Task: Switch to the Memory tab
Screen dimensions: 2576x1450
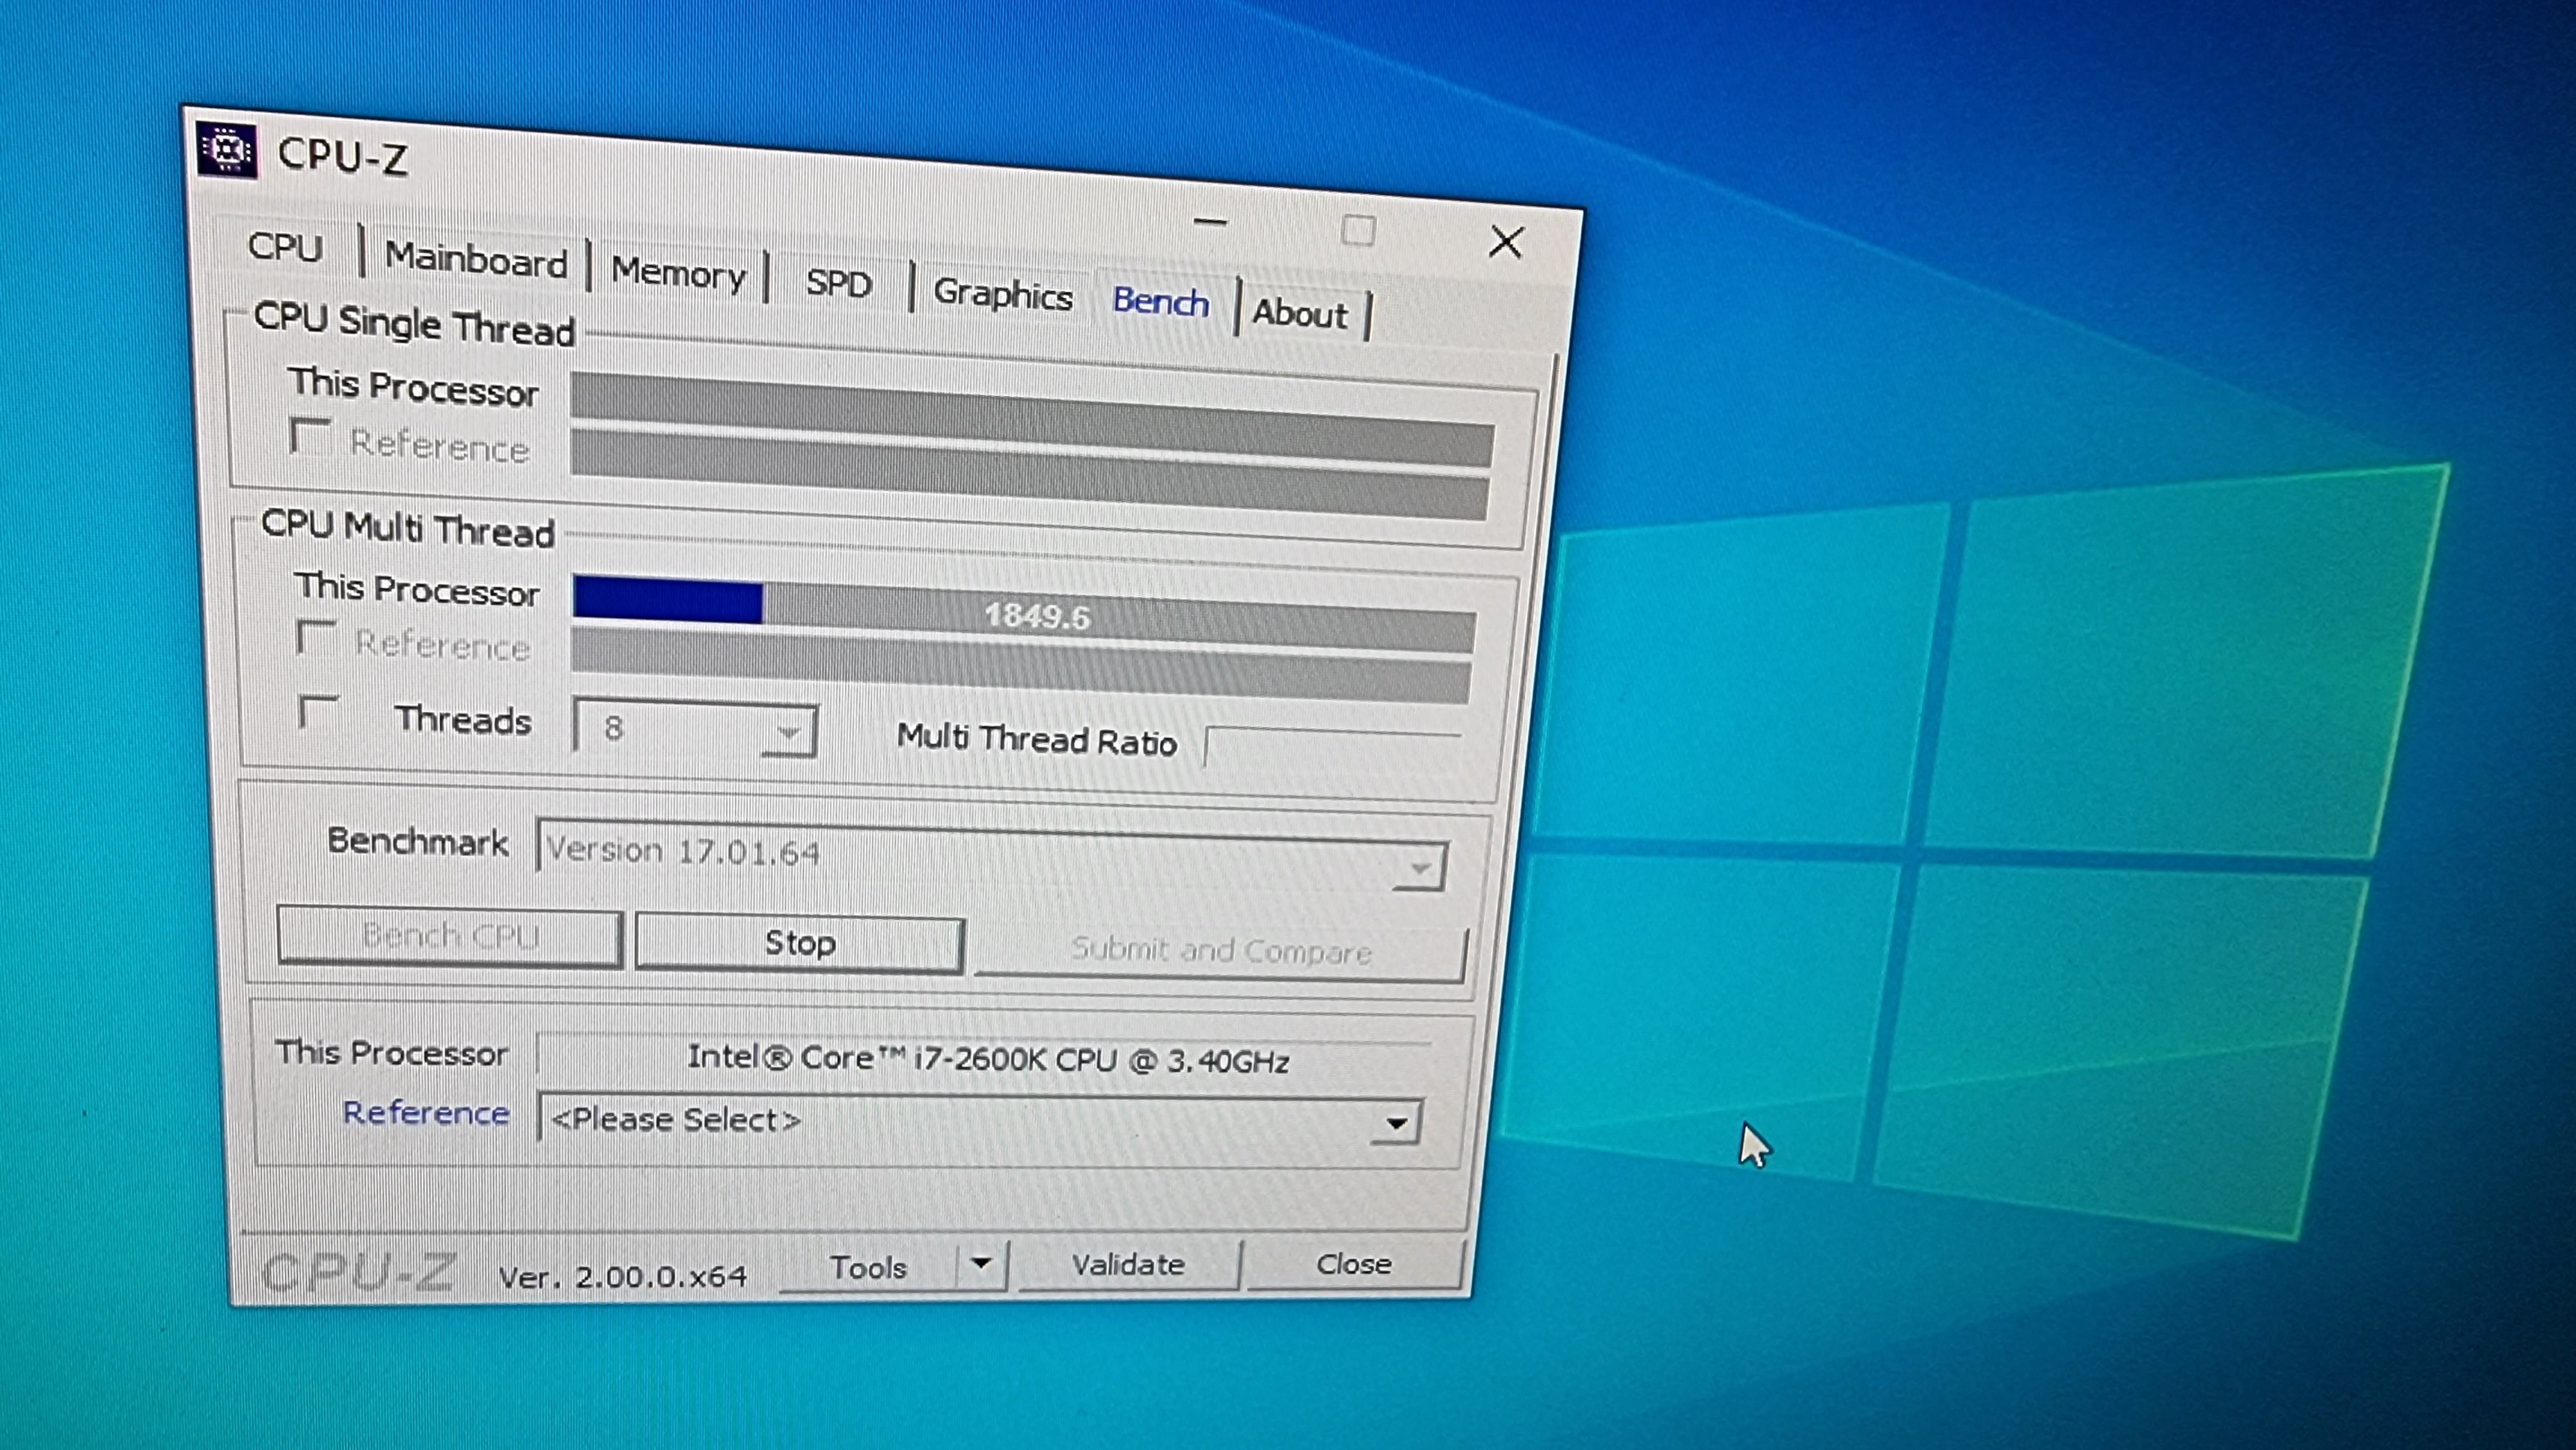Action: pos(678,273)
